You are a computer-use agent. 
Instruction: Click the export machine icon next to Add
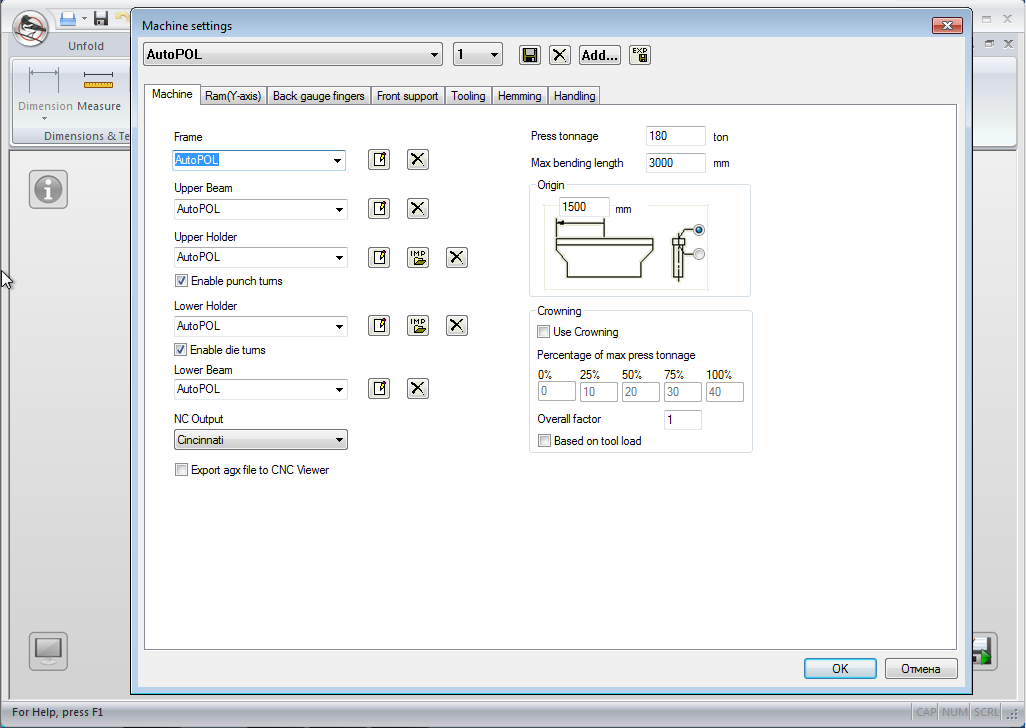[x=640, y=55]
